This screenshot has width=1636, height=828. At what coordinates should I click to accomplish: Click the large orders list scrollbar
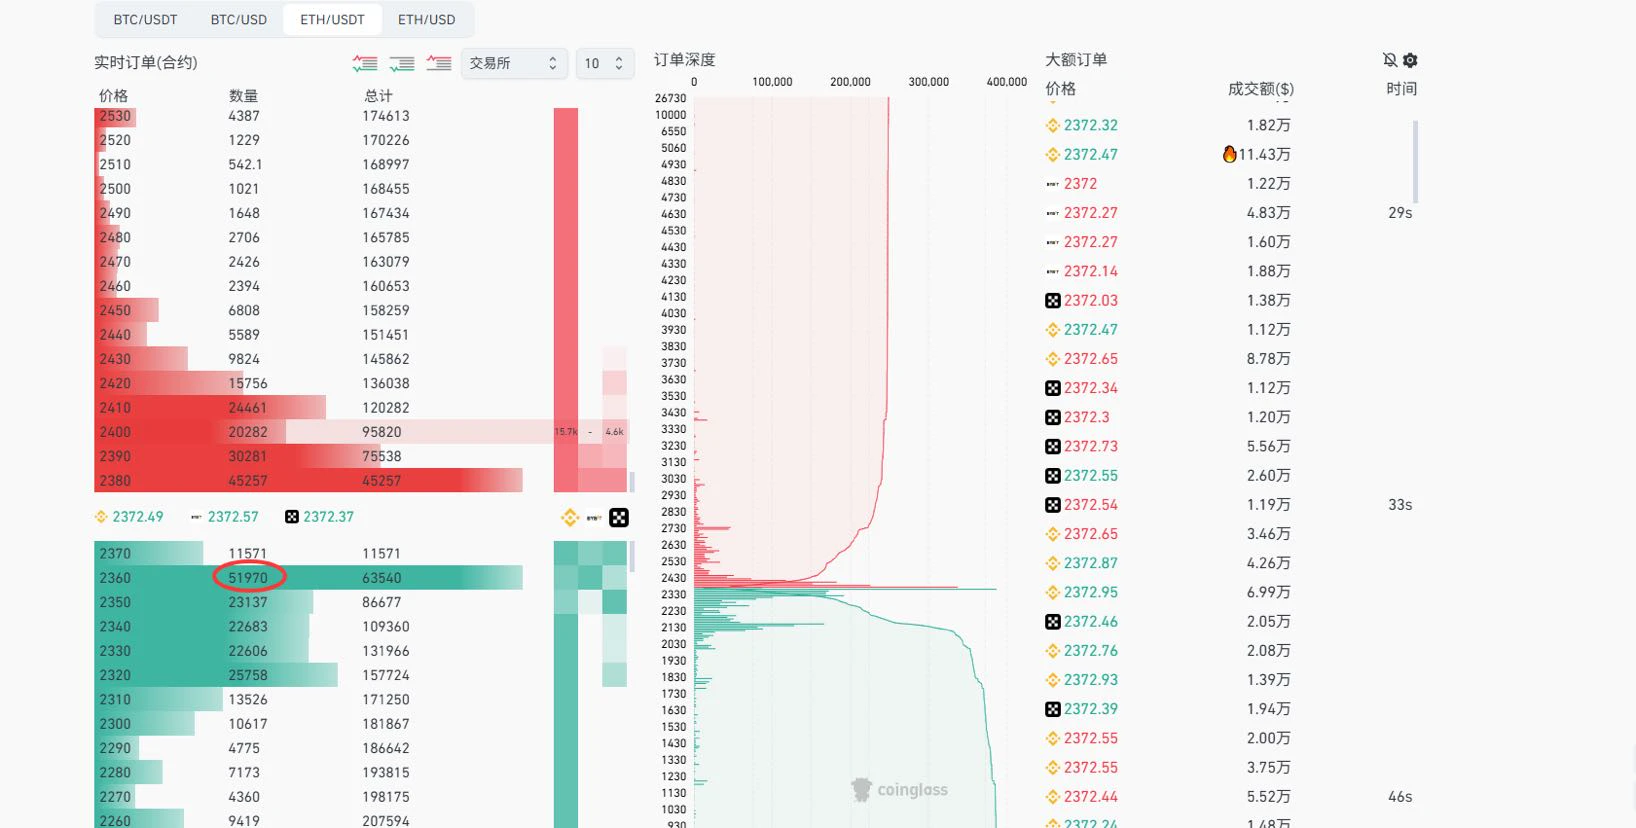click(x=1415, y=161)
